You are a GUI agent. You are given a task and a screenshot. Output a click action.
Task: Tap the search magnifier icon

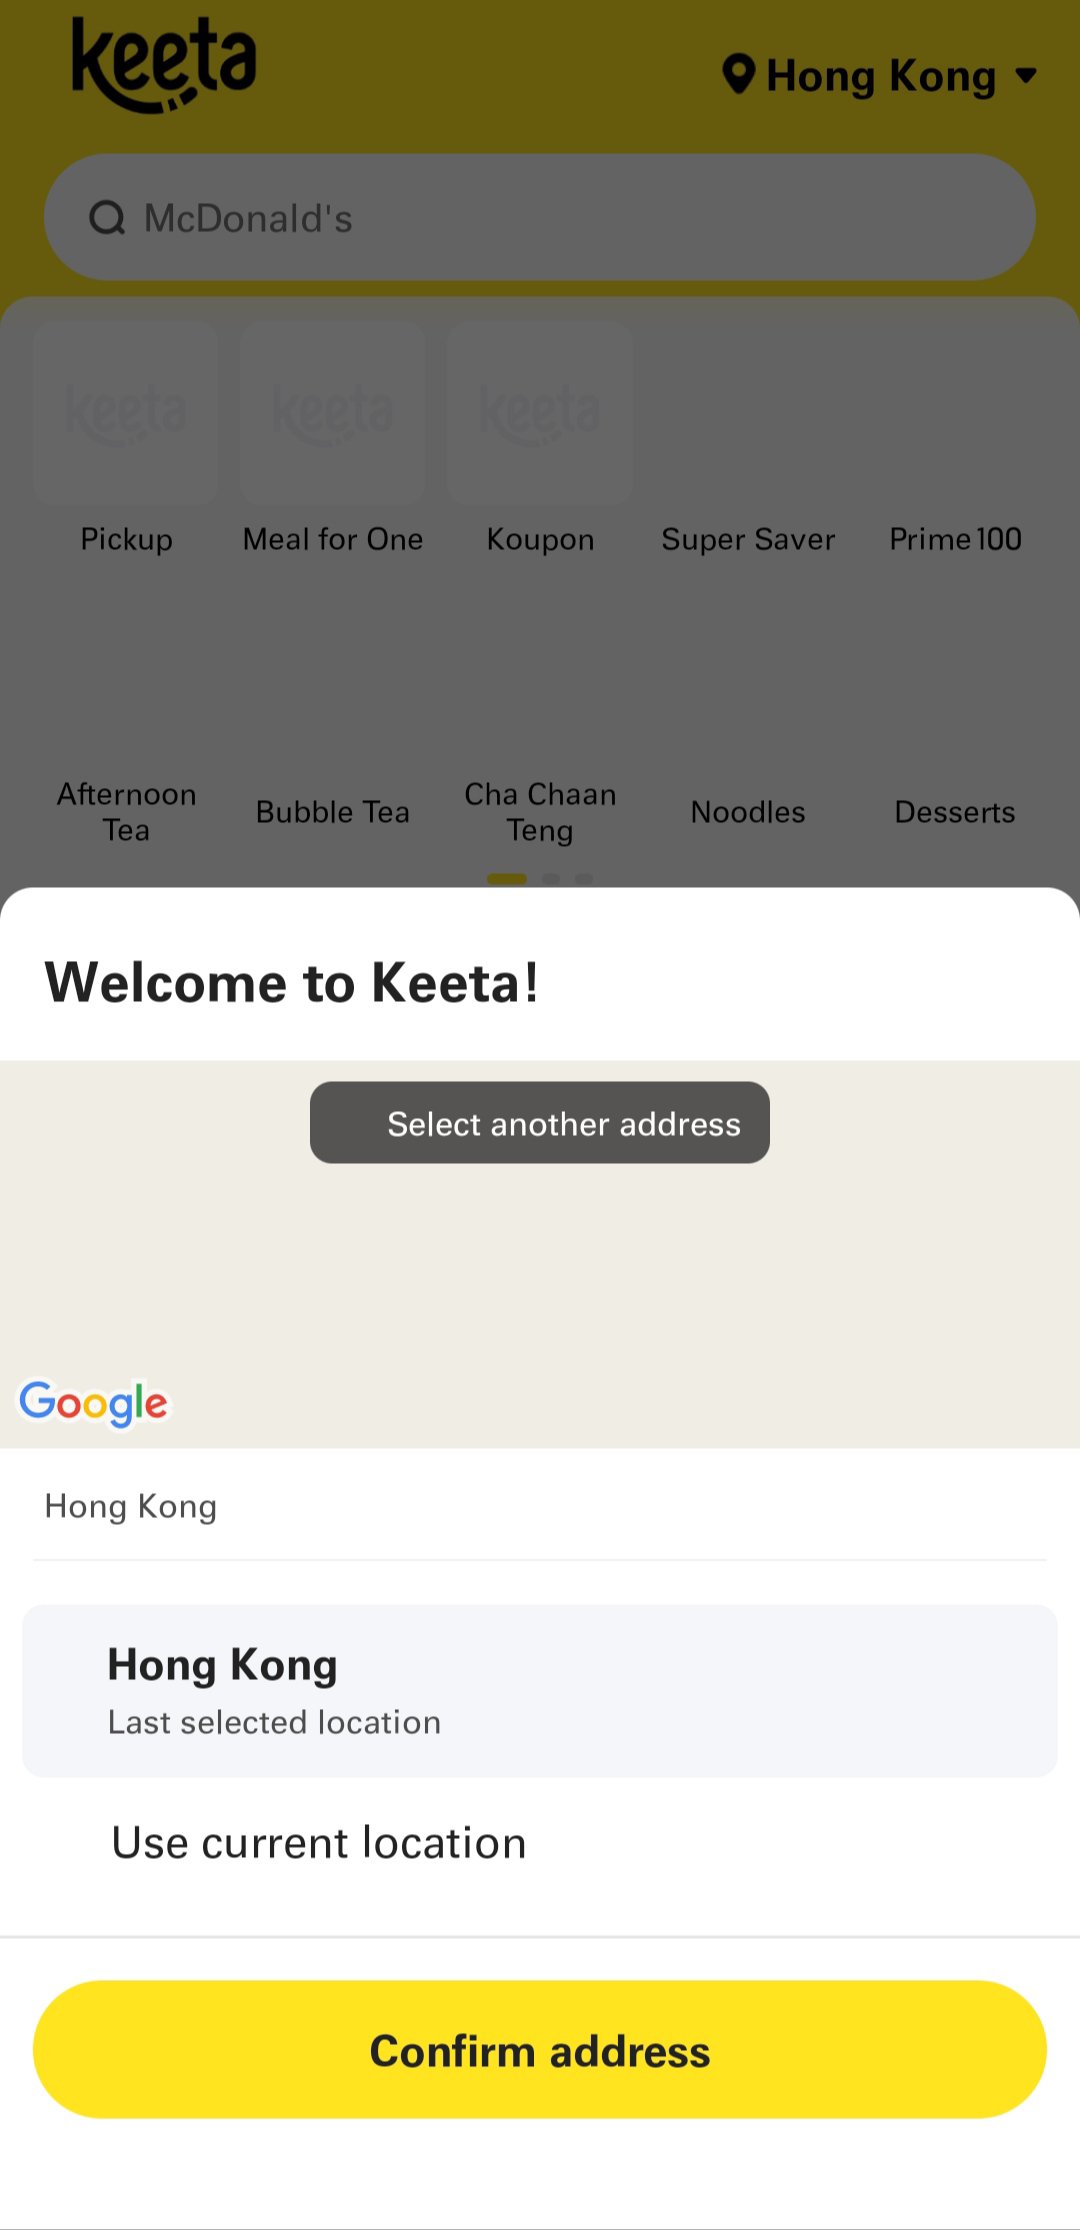(x=107, y=218)
